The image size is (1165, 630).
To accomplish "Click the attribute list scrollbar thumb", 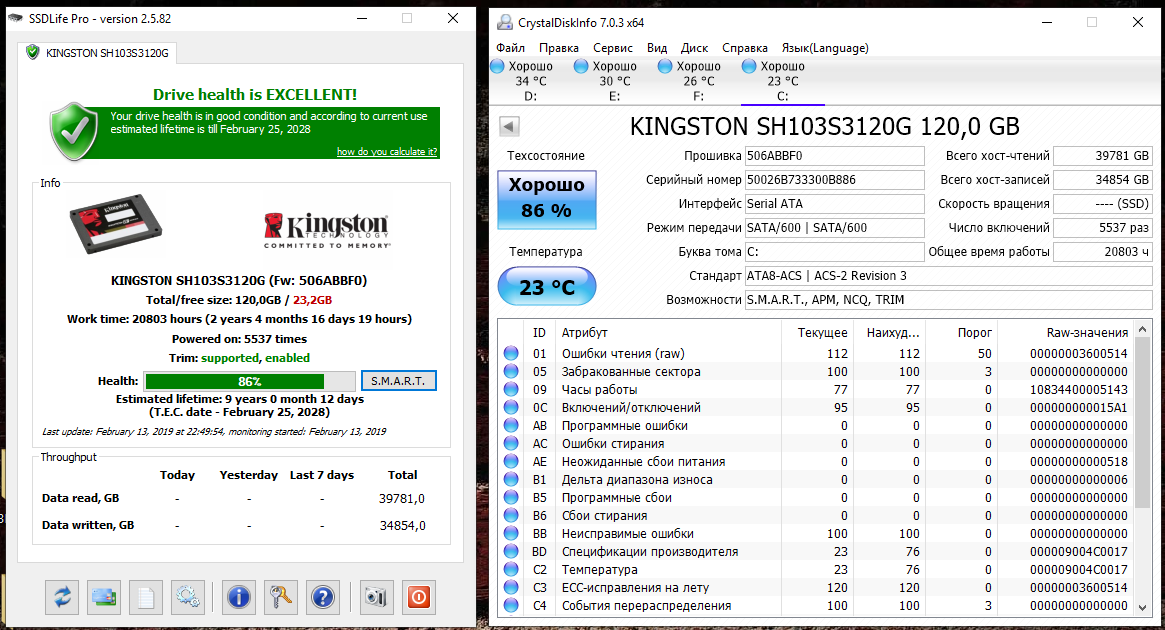I will pyautogui.click(x=1143, y=423).
